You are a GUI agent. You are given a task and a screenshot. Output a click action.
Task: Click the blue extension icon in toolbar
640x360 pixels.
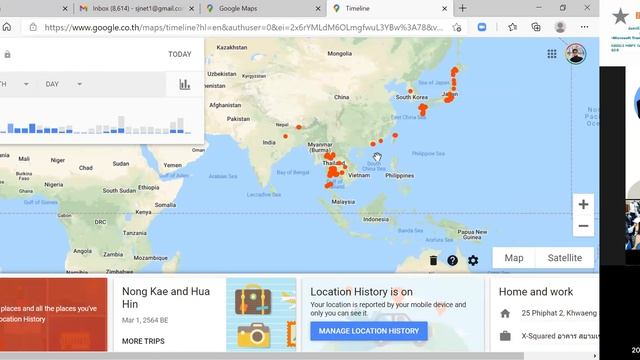(482, 27)
